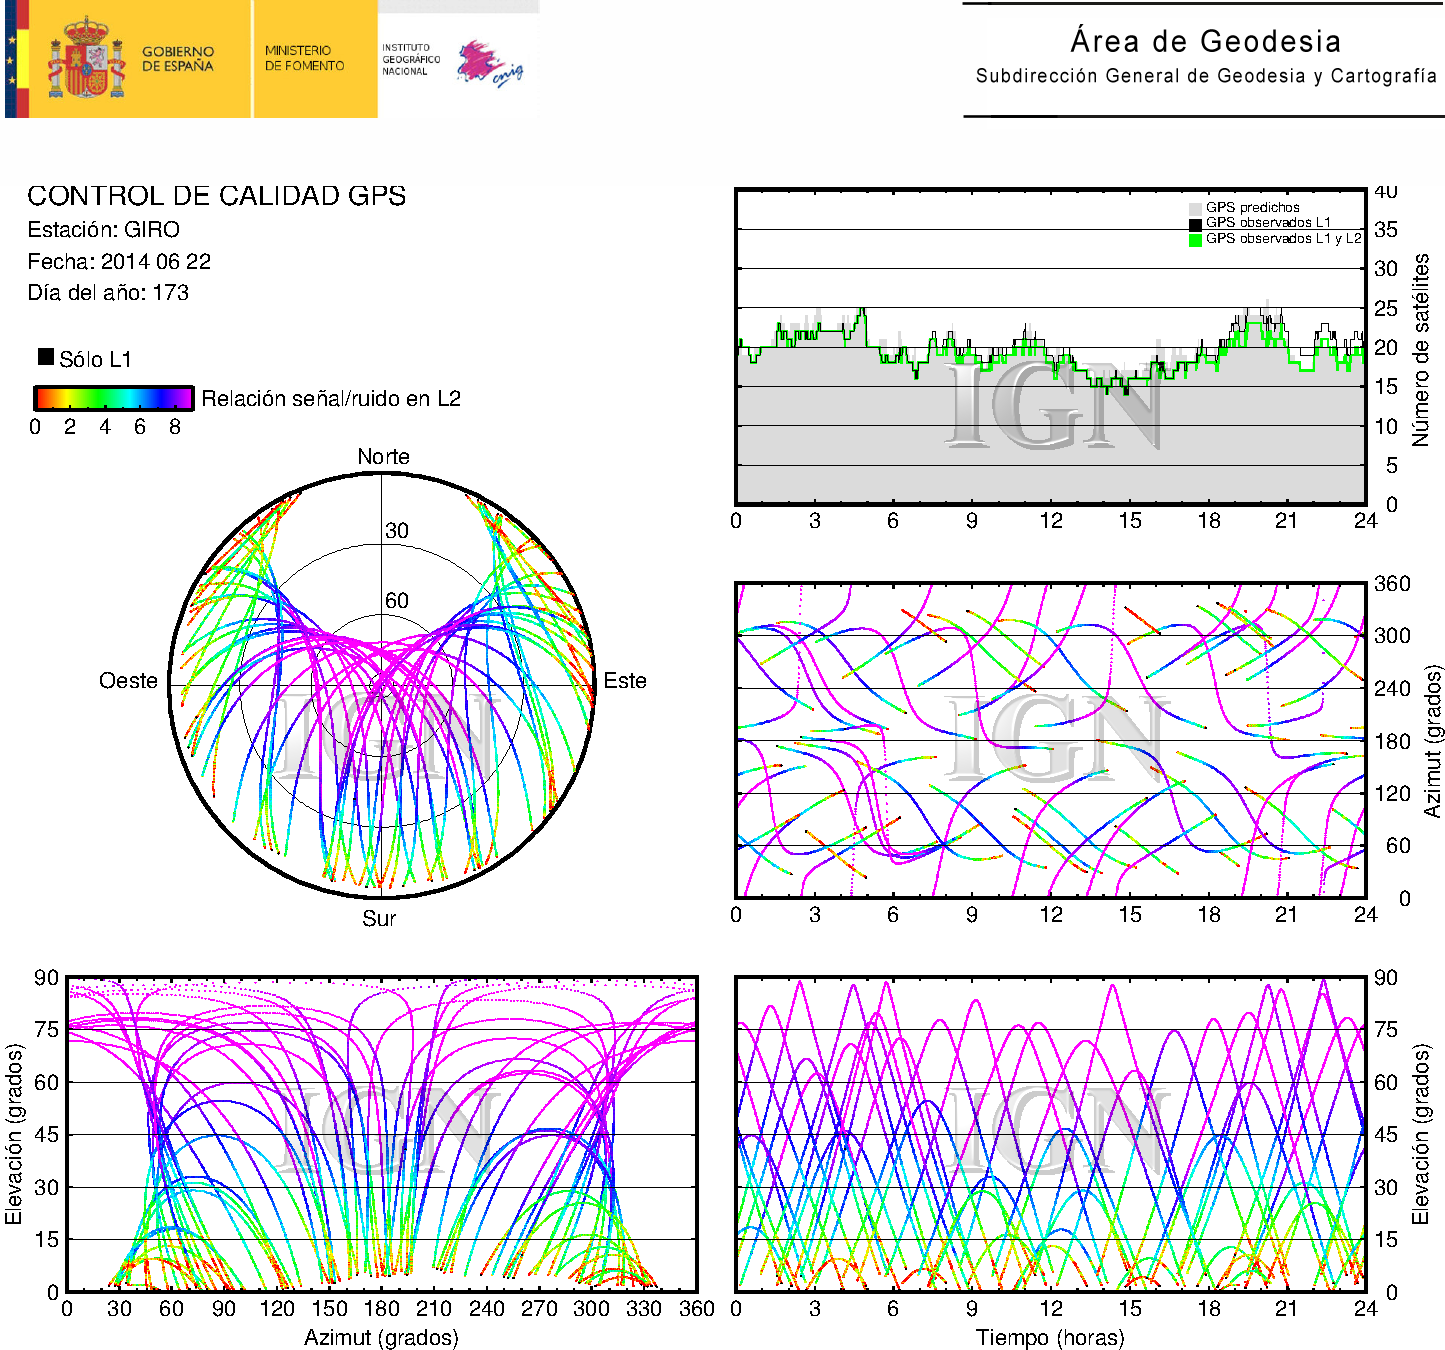This screenshot has height=1350, width=1445.
Task: Click the Gobierno de España text
Action: point(177,58)
